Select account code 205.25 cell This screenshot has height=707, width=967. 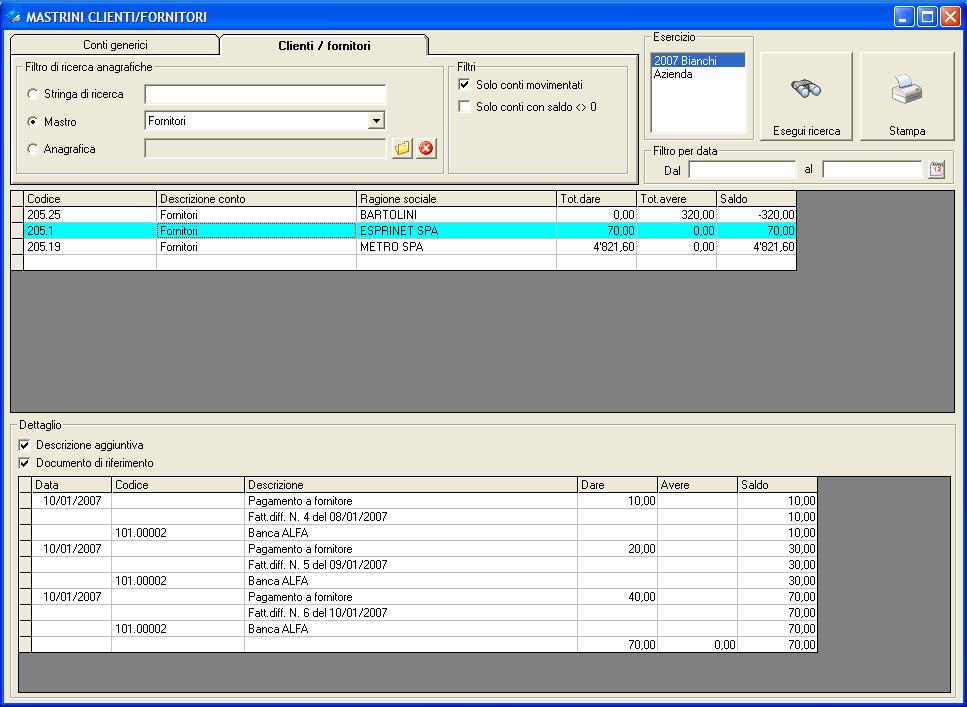coord(90,215)
